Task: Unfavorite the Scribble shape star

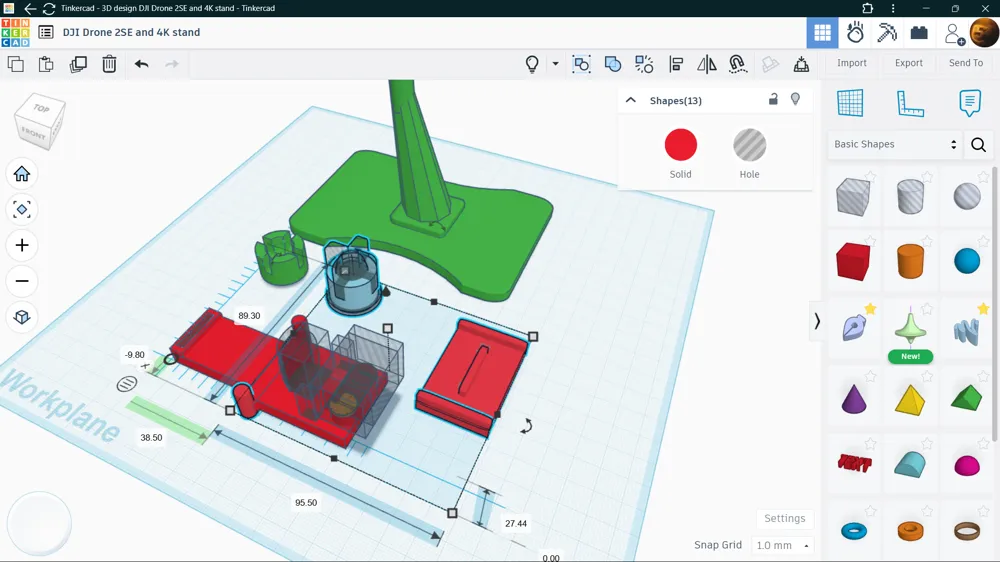Action: pos(870,309)
